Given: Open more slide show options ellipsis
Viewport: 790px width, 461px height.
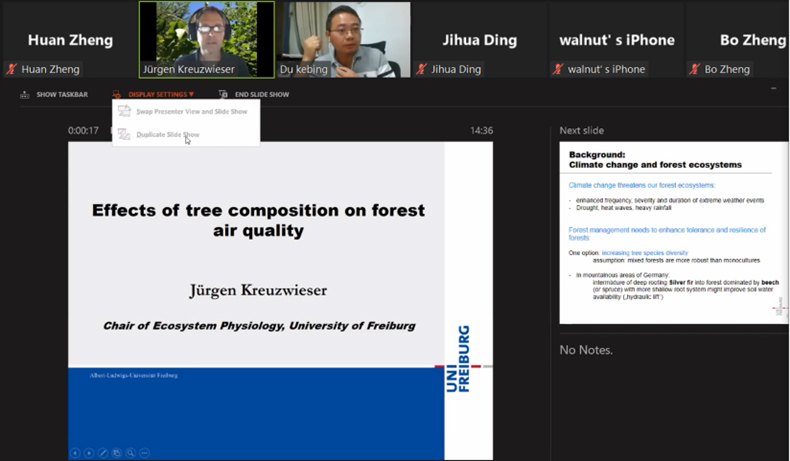Looking at the screenshot, I should coord(145,453).
